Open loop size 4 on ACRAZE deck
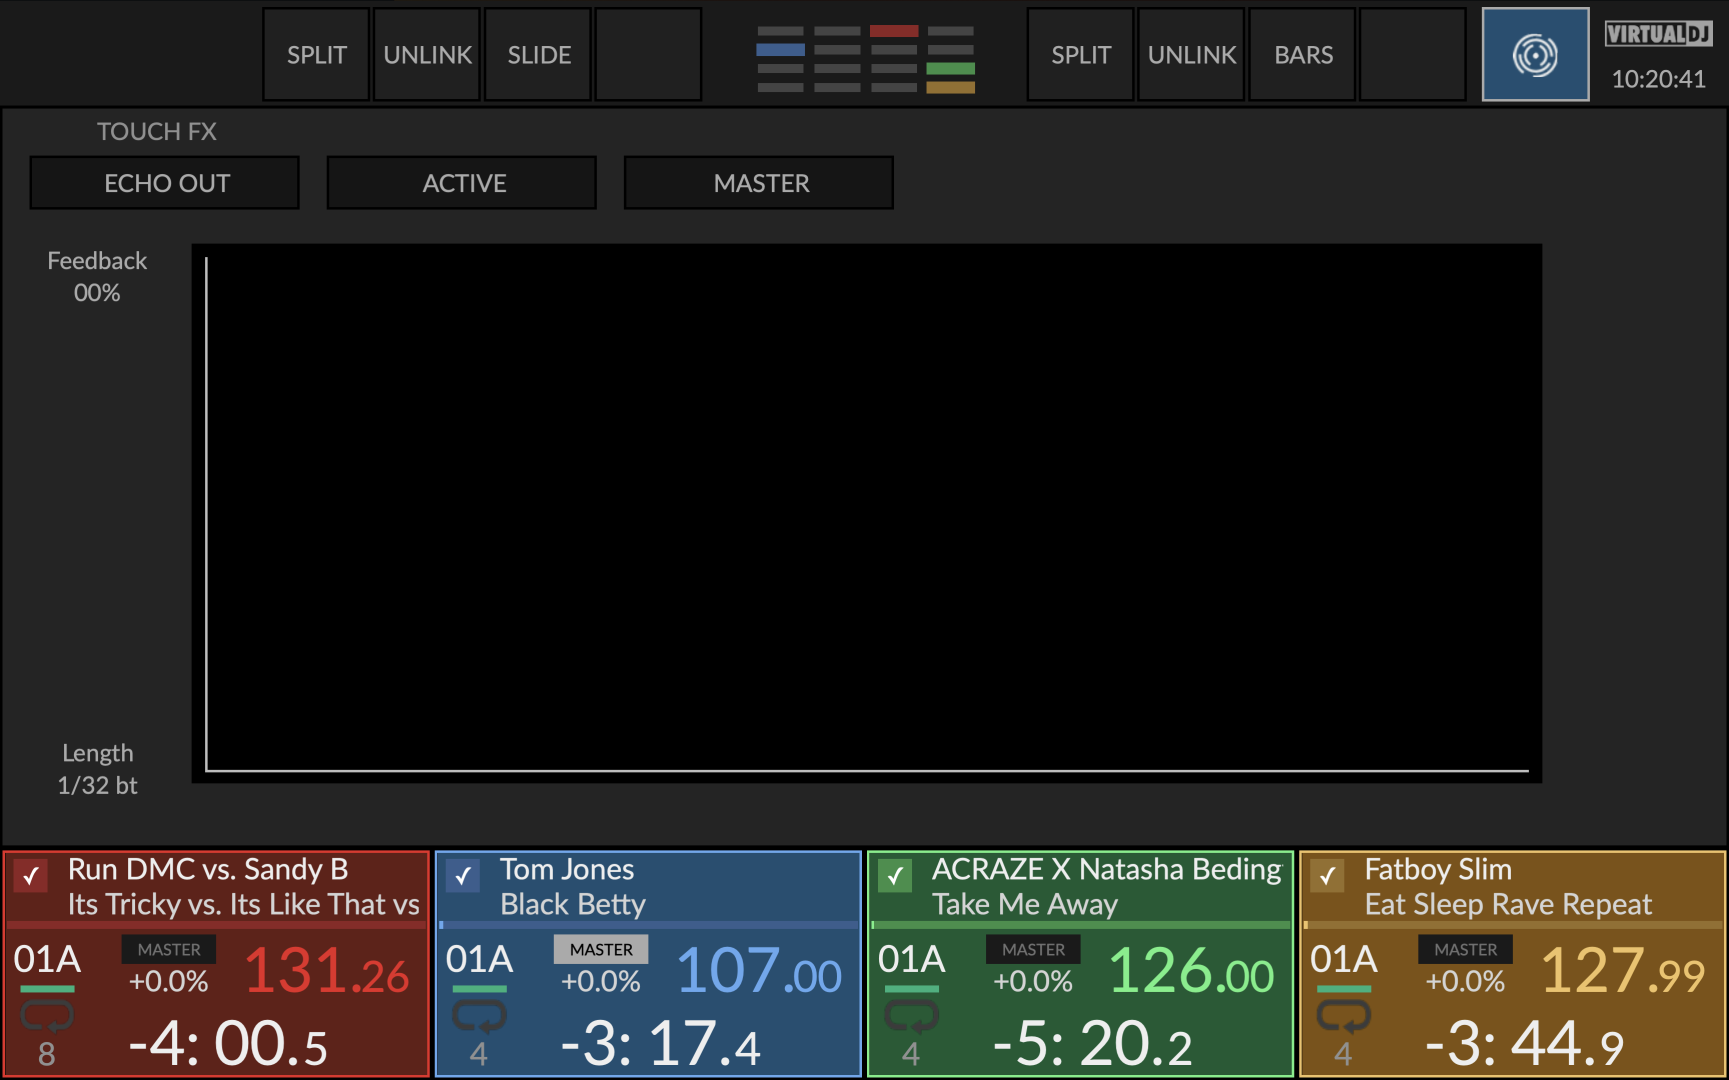 pos(910,1054)
